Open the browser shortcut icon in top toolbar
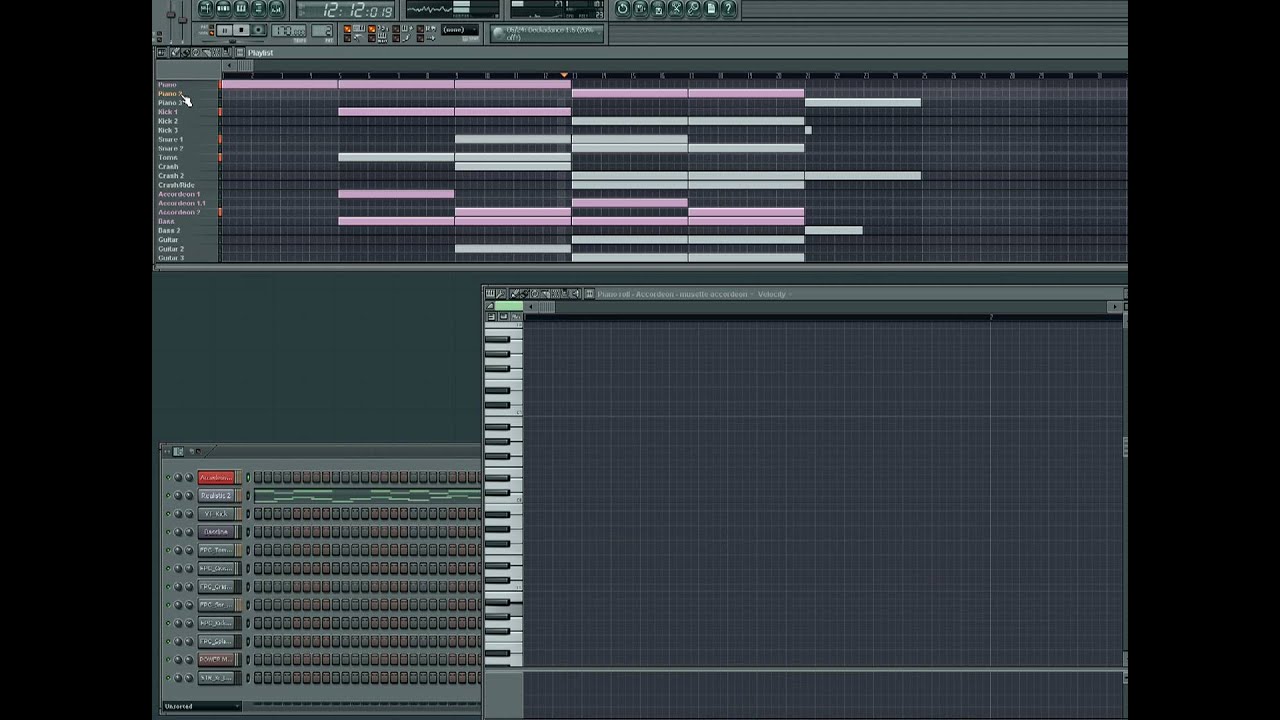Image resolution: width=1280 pixels, height=720 pixels. 259,8
